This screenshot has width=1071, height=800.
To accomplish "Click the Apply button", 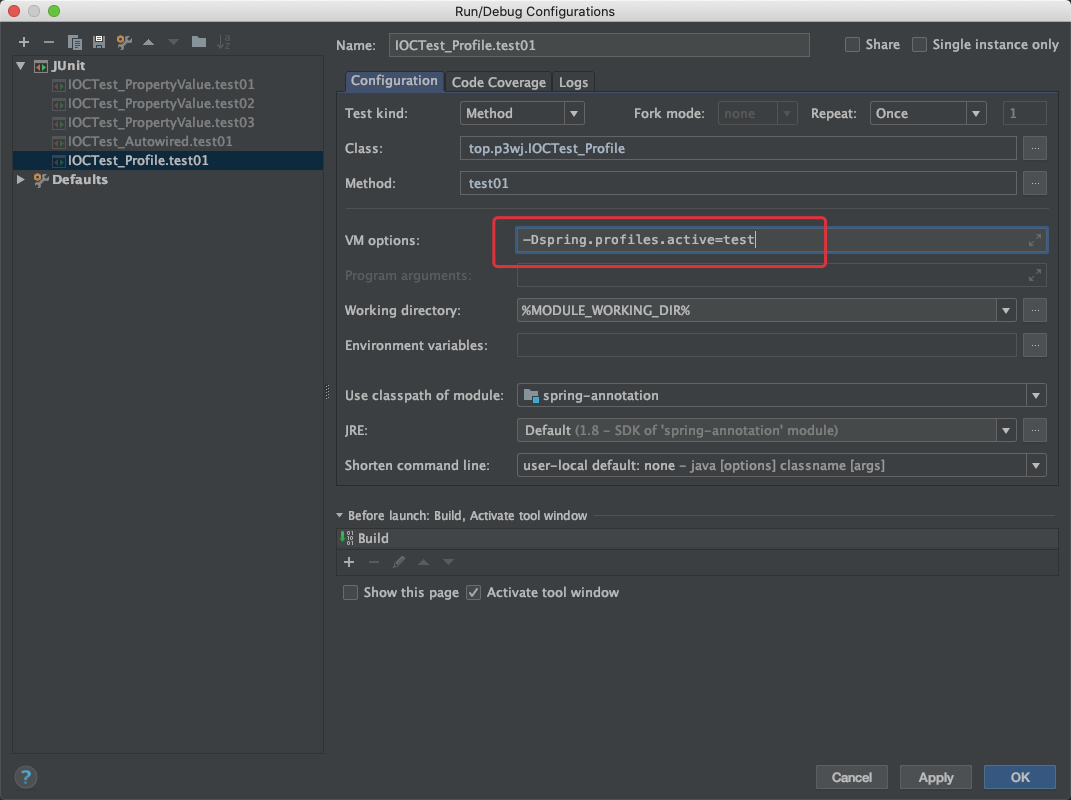I will point(936,777).
